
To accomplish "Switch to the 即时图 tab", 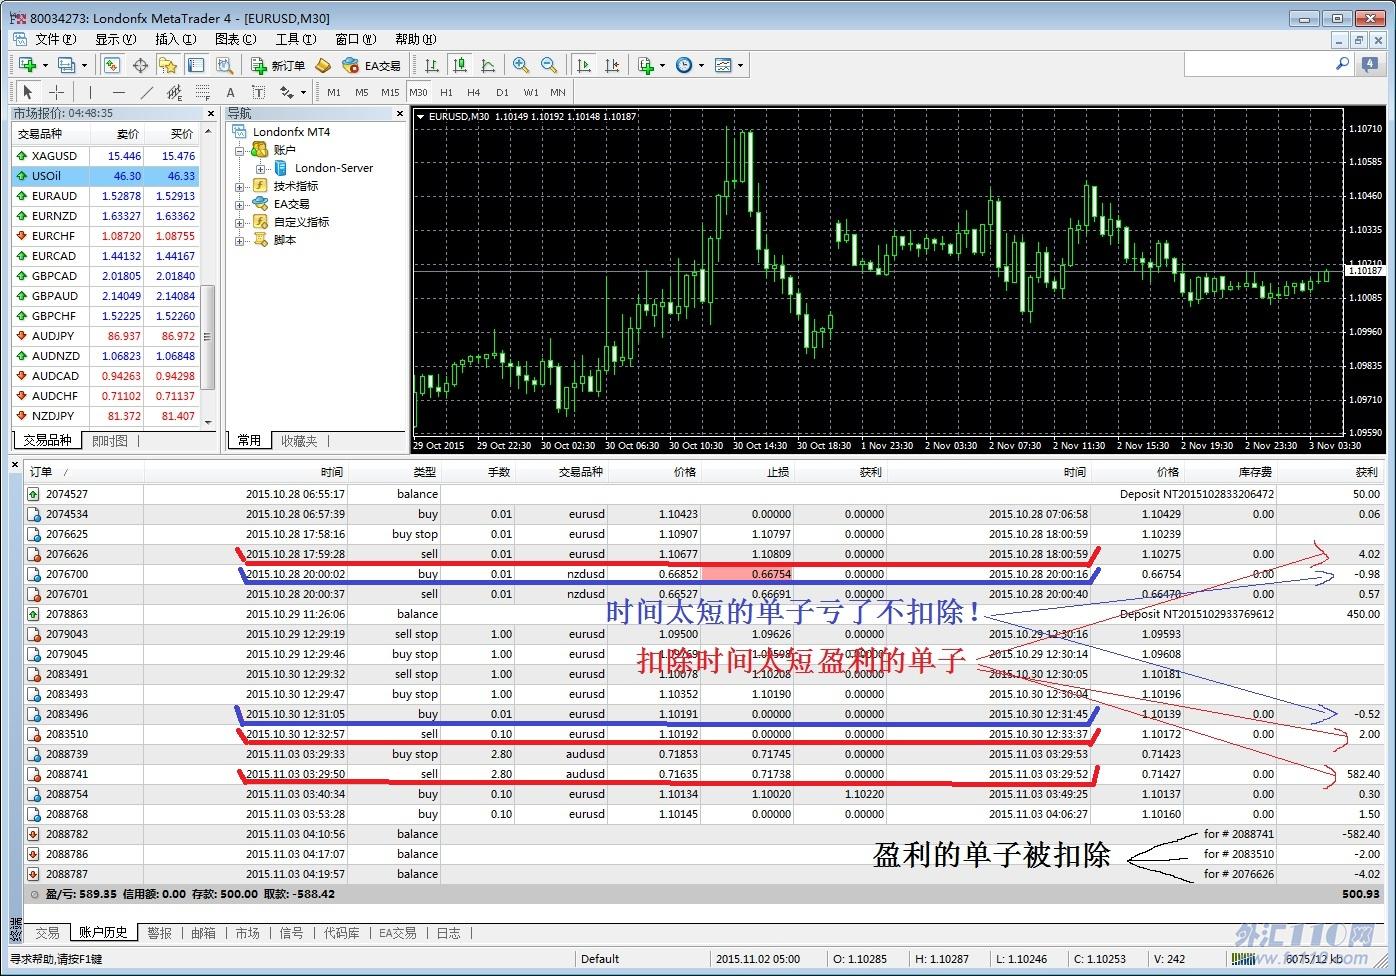I will pos(110,441).
